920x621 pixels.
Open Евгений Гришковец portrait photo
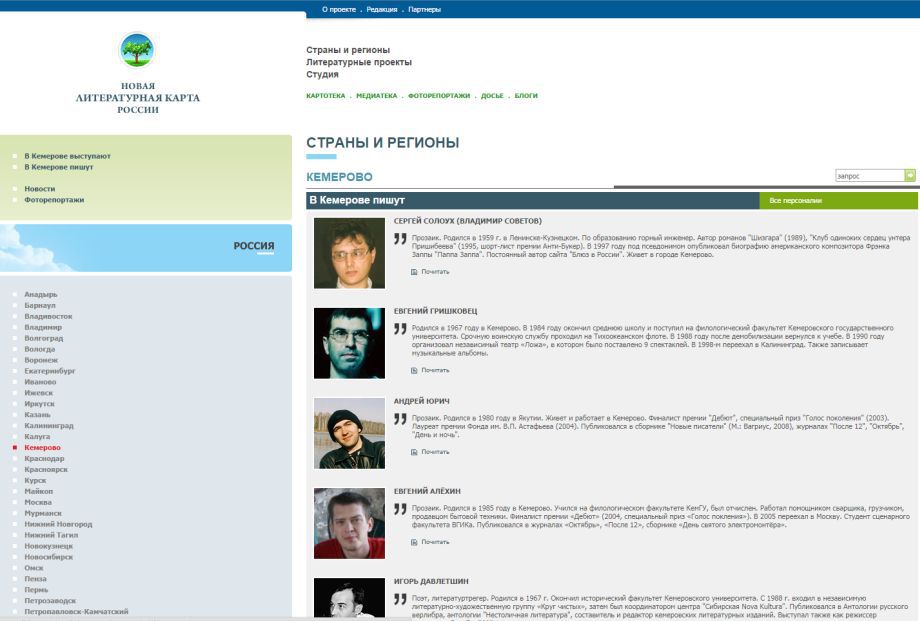point(349,342)
